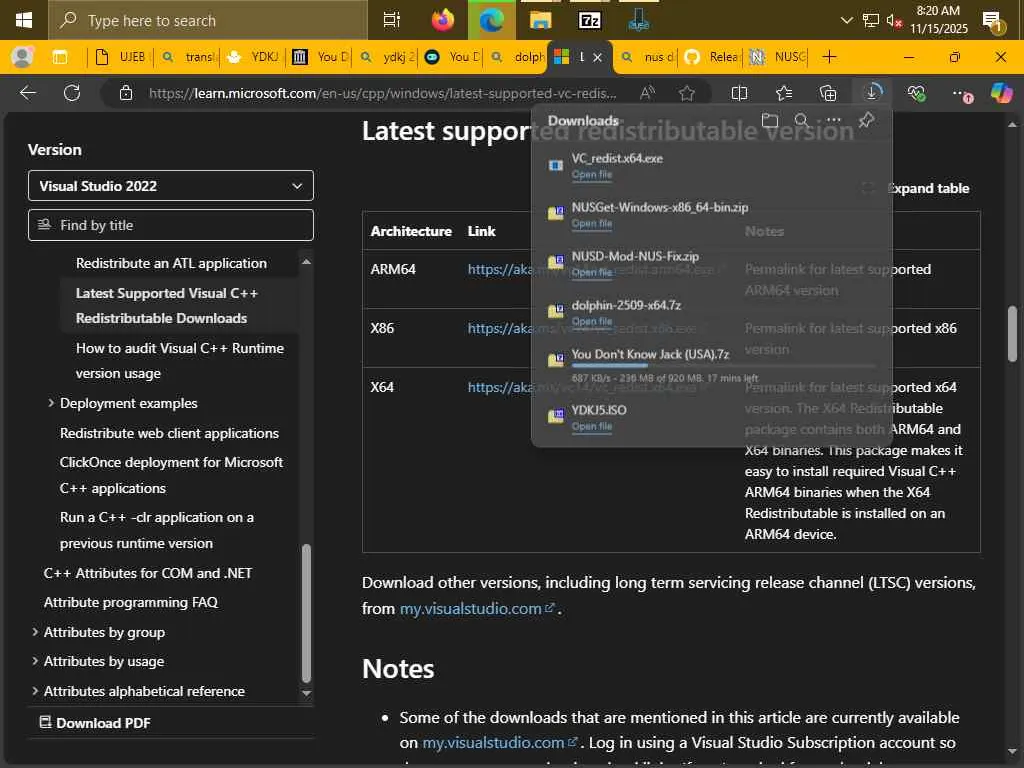Screen dimensions: 1024x768
Task: Click the muted volume tray icon
Action: [893, 21]
